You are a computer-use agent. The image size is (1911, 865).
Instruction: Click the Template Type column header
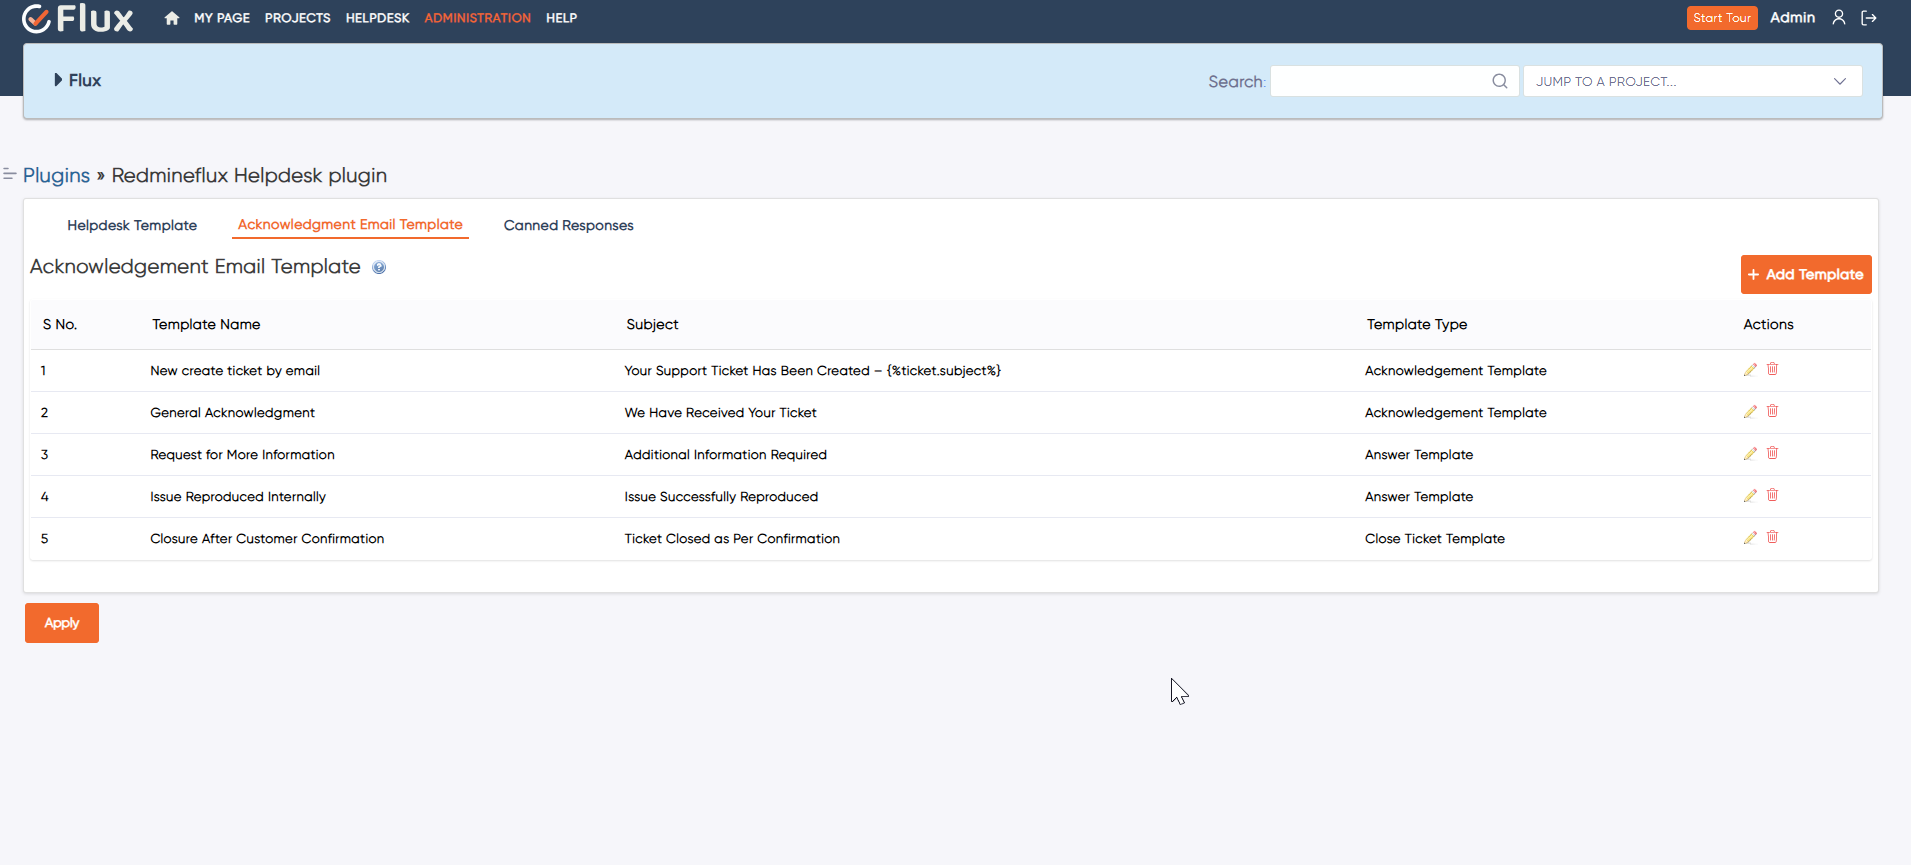pyautogui.click(x=1417, y=324)
